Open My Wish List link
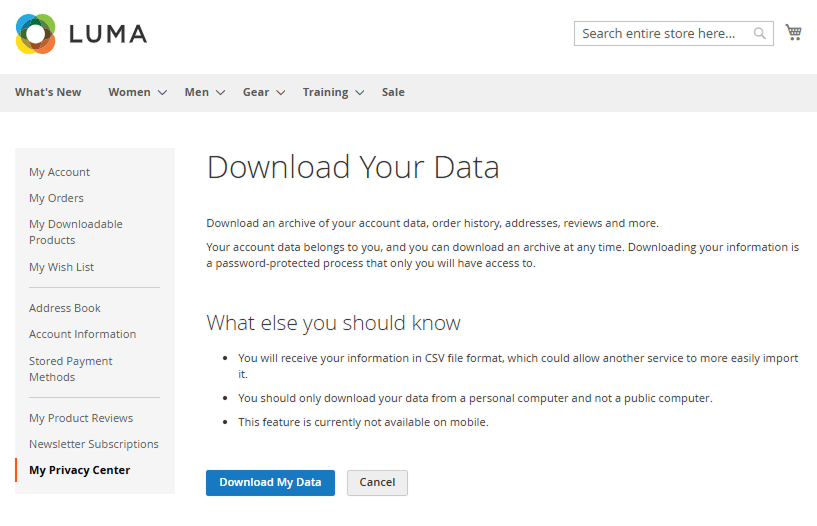 [61, 267]
